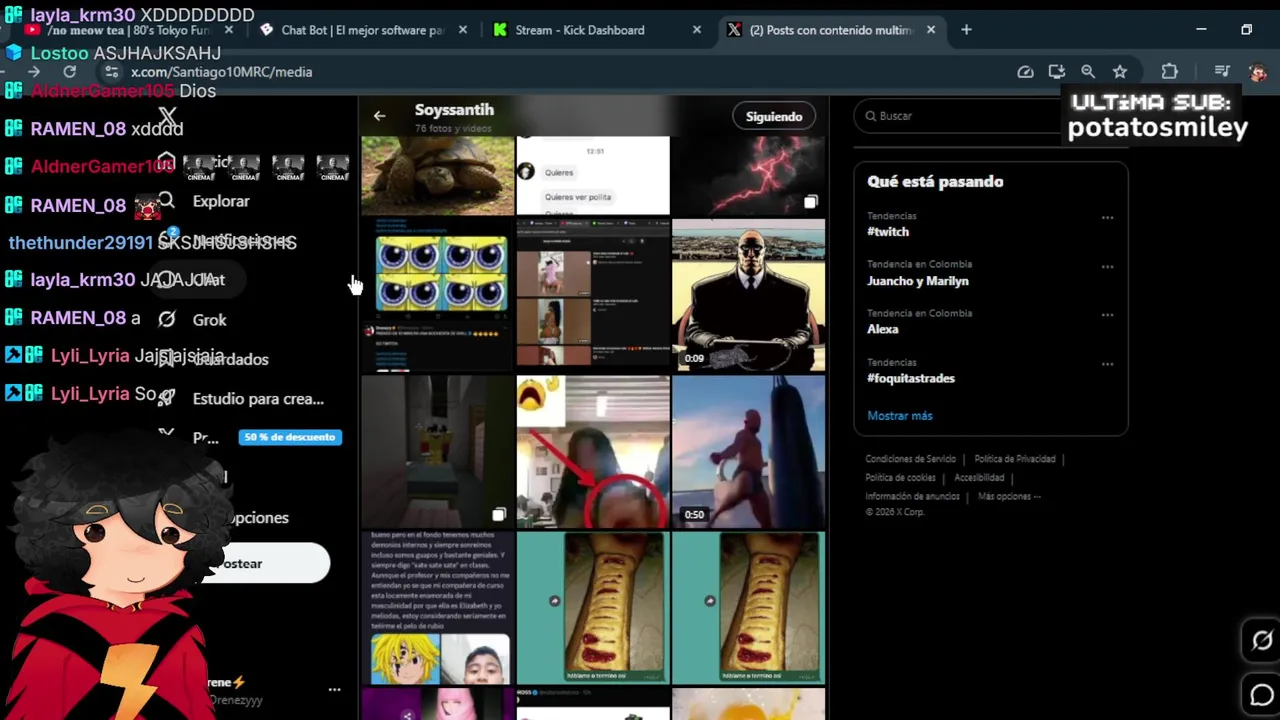
Task: Open the site information icon beside the URL
Action: (x=111, y=72)
